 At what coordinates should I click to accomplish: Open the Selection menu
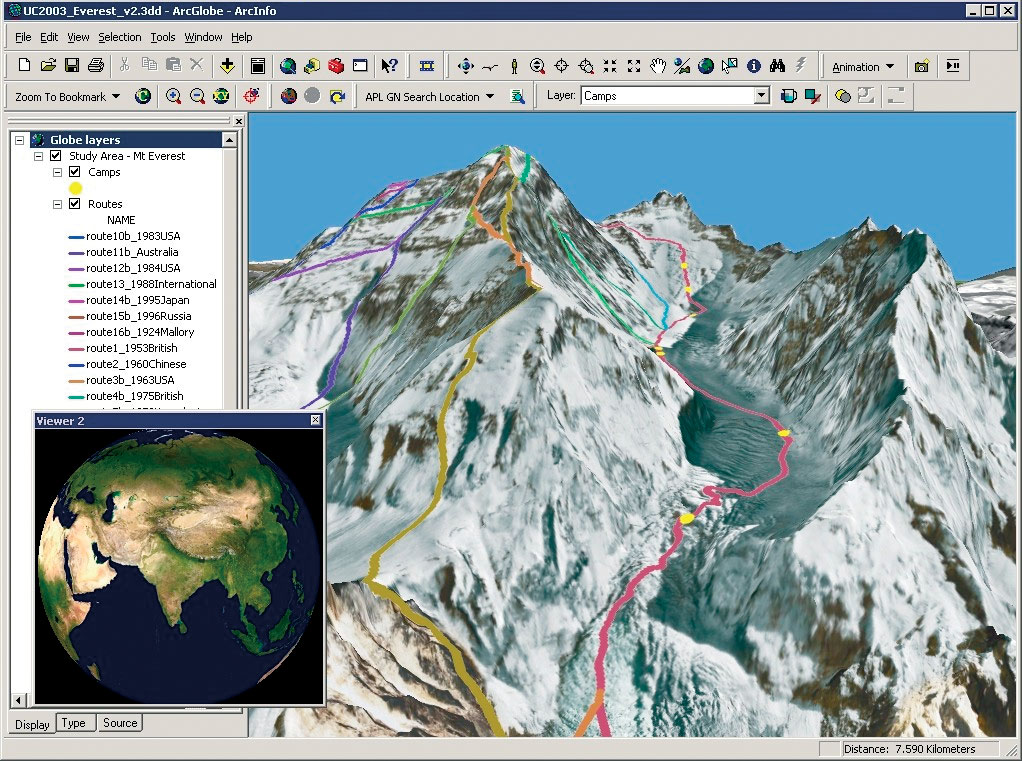119,37
